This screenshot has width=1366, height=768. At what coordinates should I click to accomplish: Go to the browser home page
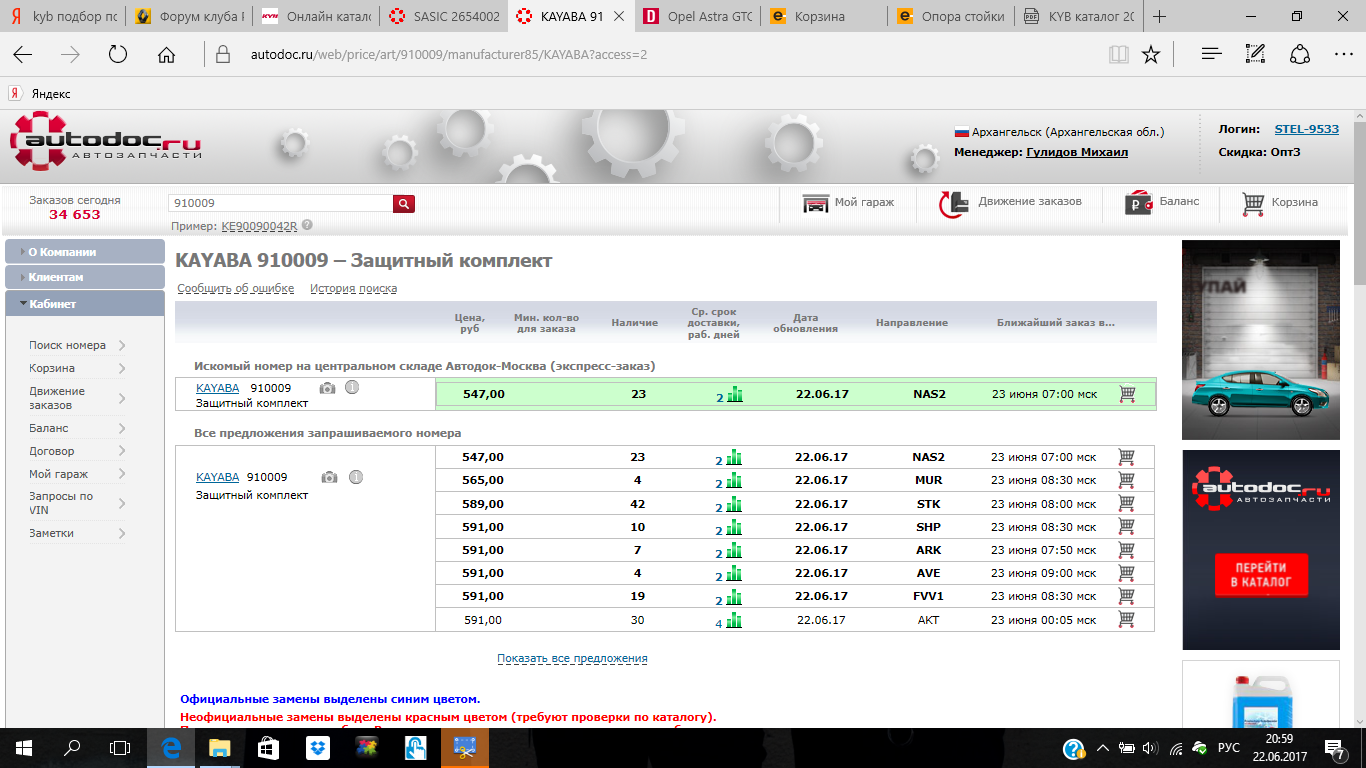click(166, 54)
